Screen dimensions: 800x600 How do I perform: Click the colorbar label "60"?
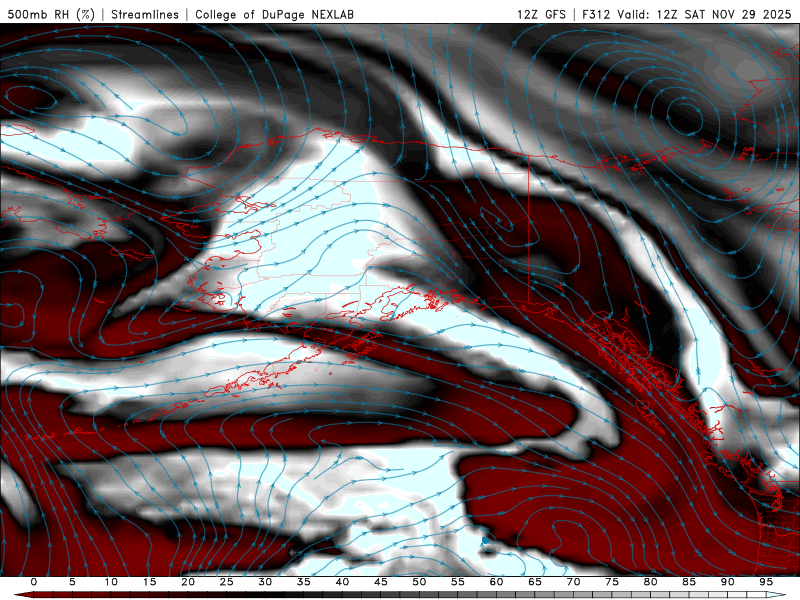click(x=496, y=582)
